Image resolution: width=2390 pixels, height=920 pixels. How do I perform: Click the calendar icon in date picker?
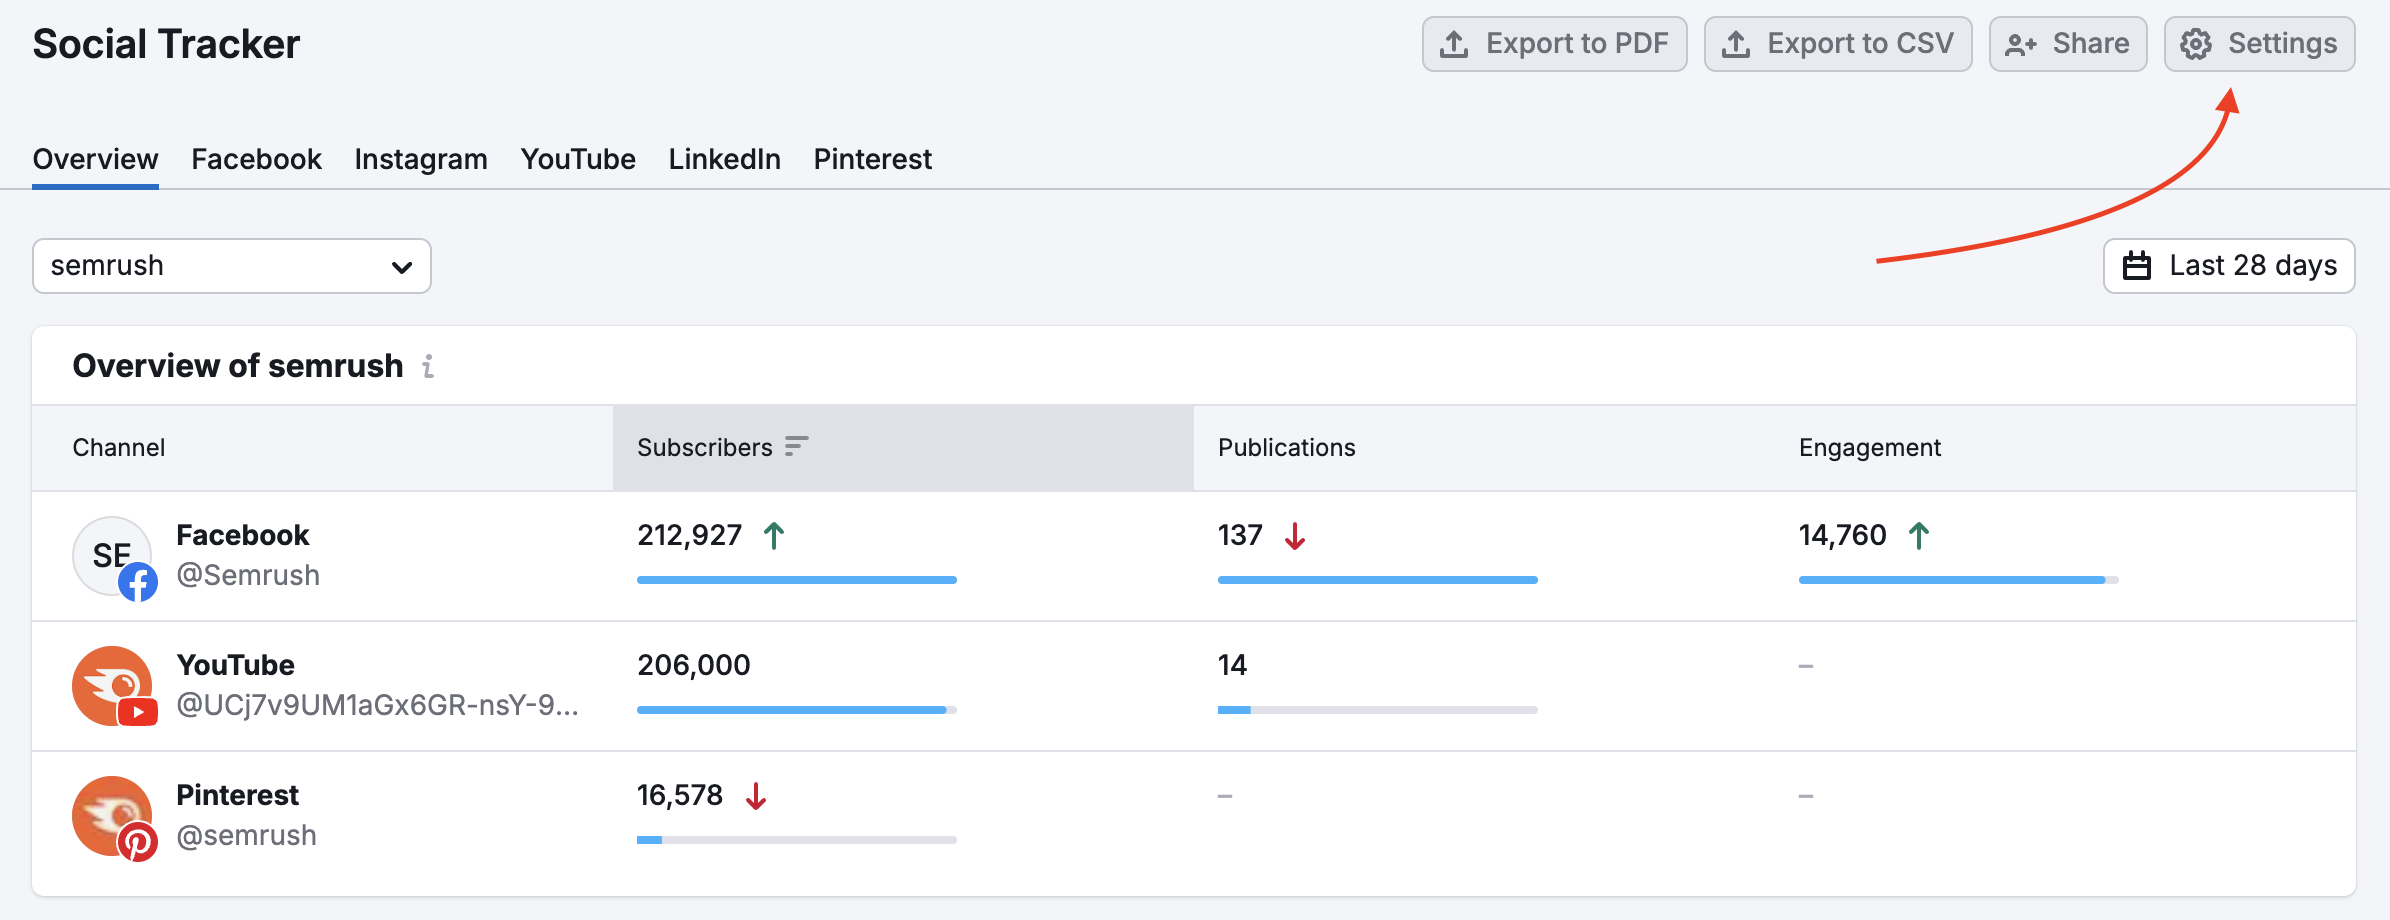[x=2137, y=266]
